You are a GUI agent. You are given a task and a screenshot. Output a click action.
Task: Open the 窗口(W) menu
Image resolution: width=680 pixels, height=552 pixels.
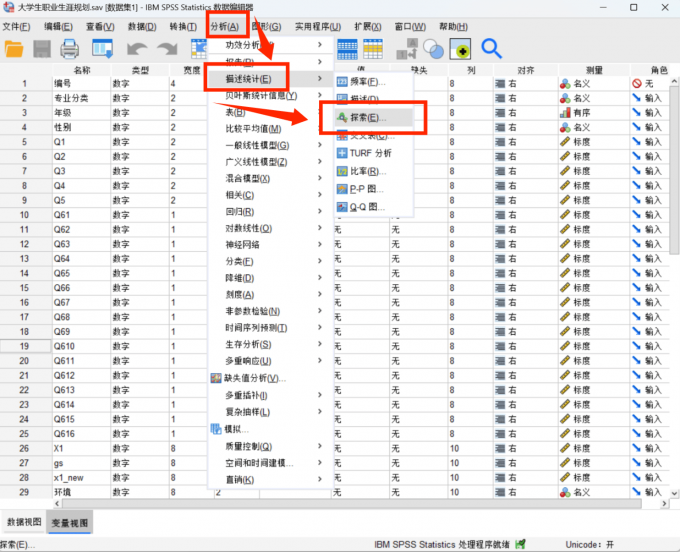[410, 27]
